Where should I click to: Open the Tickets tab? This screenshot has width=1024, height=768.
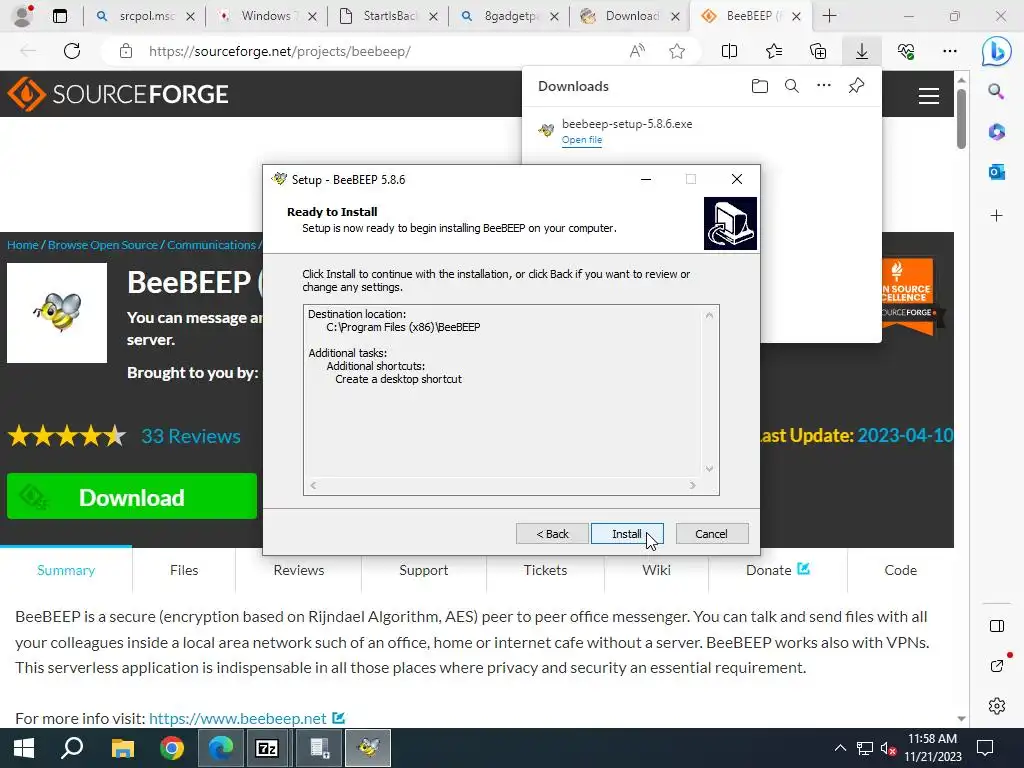(545, 570)
